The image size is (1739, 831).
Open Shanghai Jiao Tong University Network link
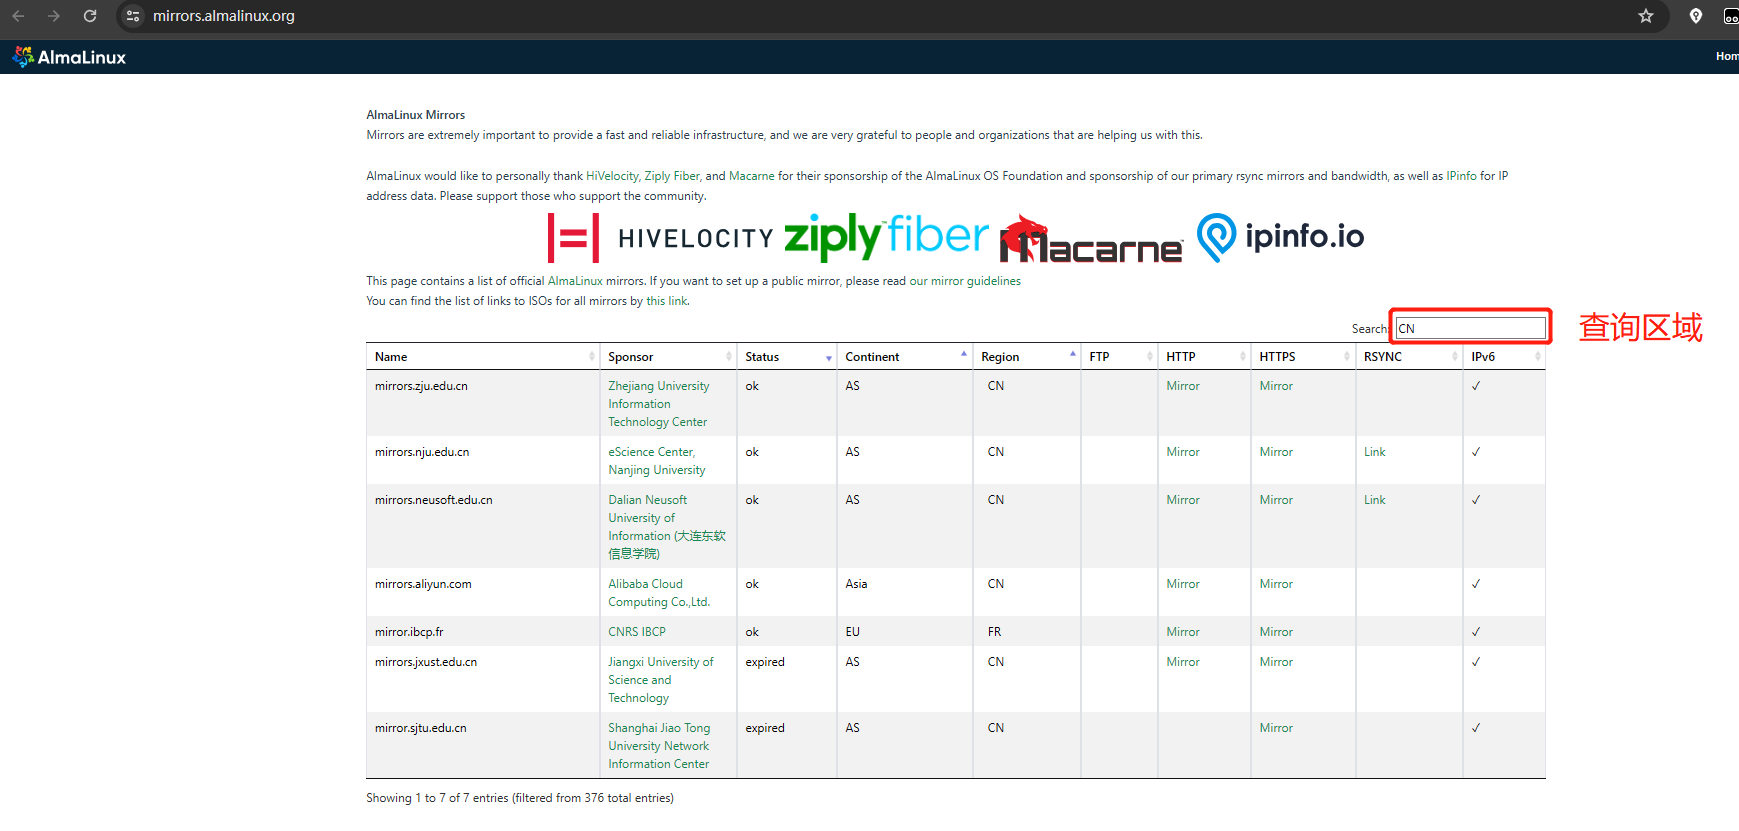click(659, 746)
